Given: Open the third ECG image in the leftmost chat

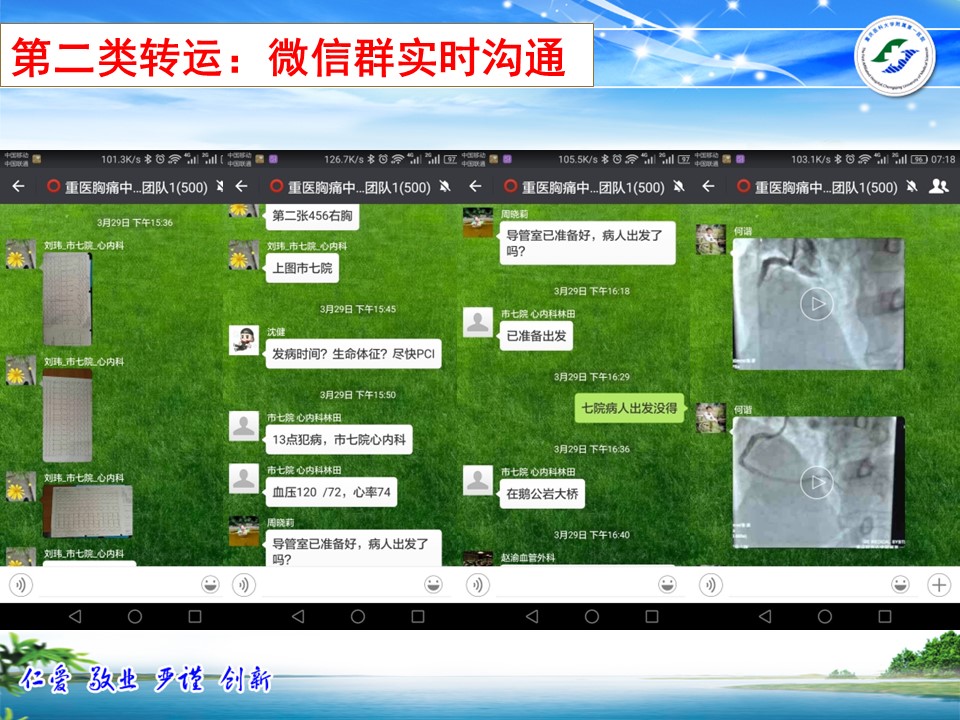Looking at the screenshot, I should tap(87, 510).
